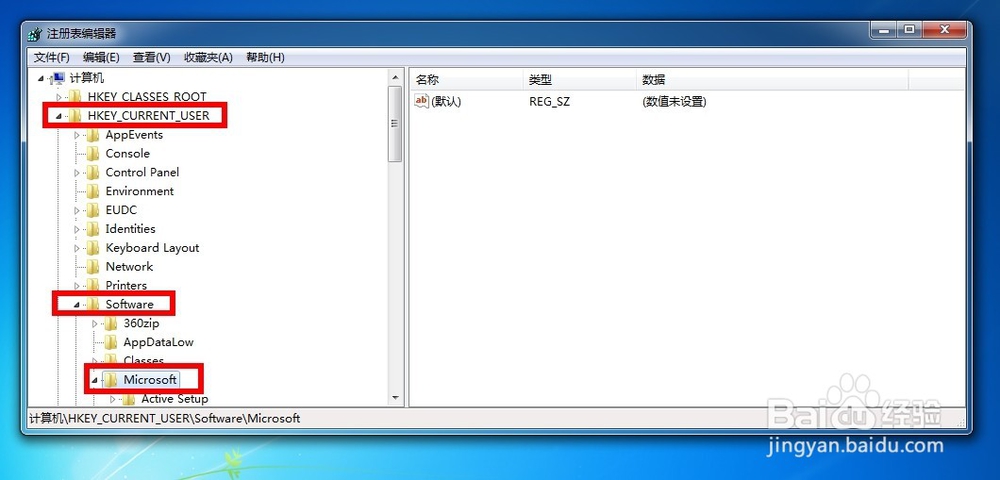This screenshot has height=480, width=1000.
Task: Select the HKEY_CLASSES_ROOT key label
Action: 147,97
